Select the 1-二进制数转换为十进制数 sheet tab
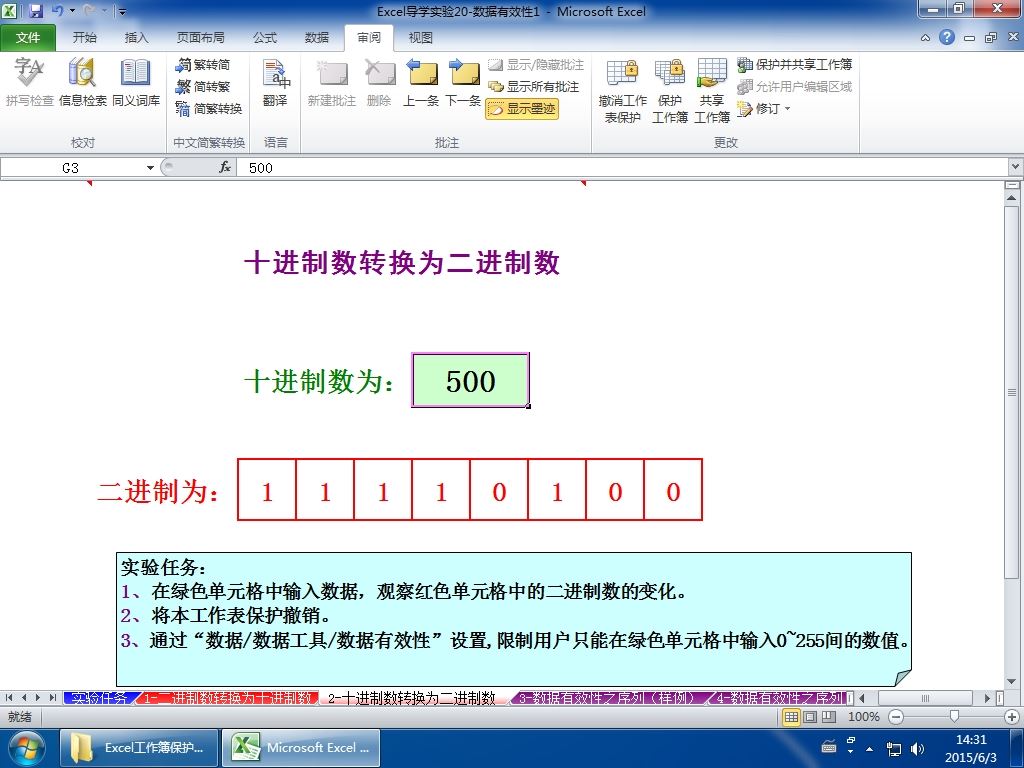The image size is (1024, 768). pos(227,698)
